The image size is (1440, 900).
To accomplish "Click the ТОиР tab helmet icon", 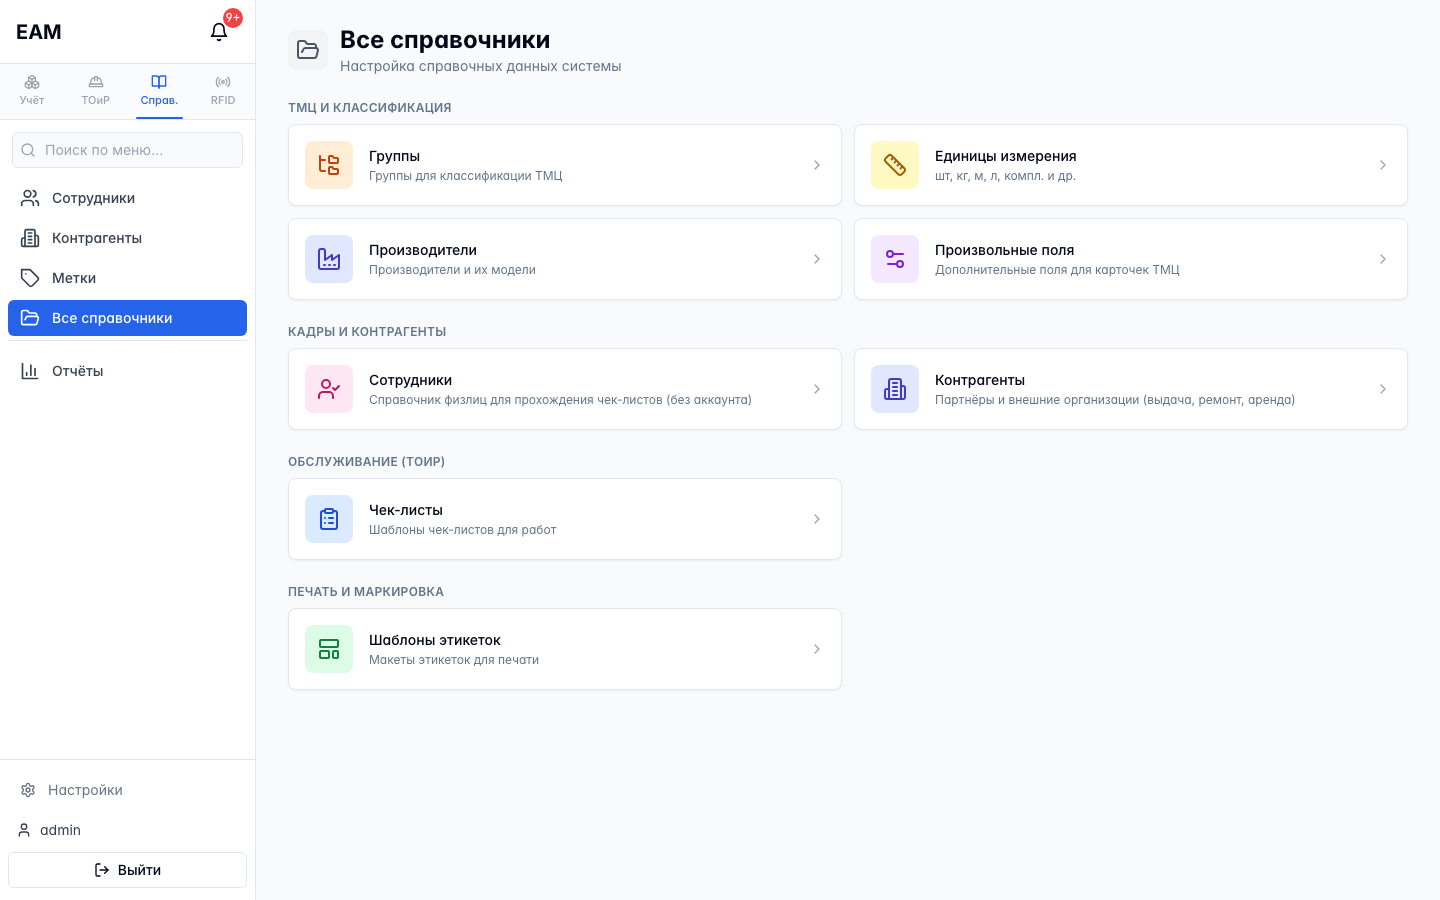I will pyautogui.click(x=96, y=82).
